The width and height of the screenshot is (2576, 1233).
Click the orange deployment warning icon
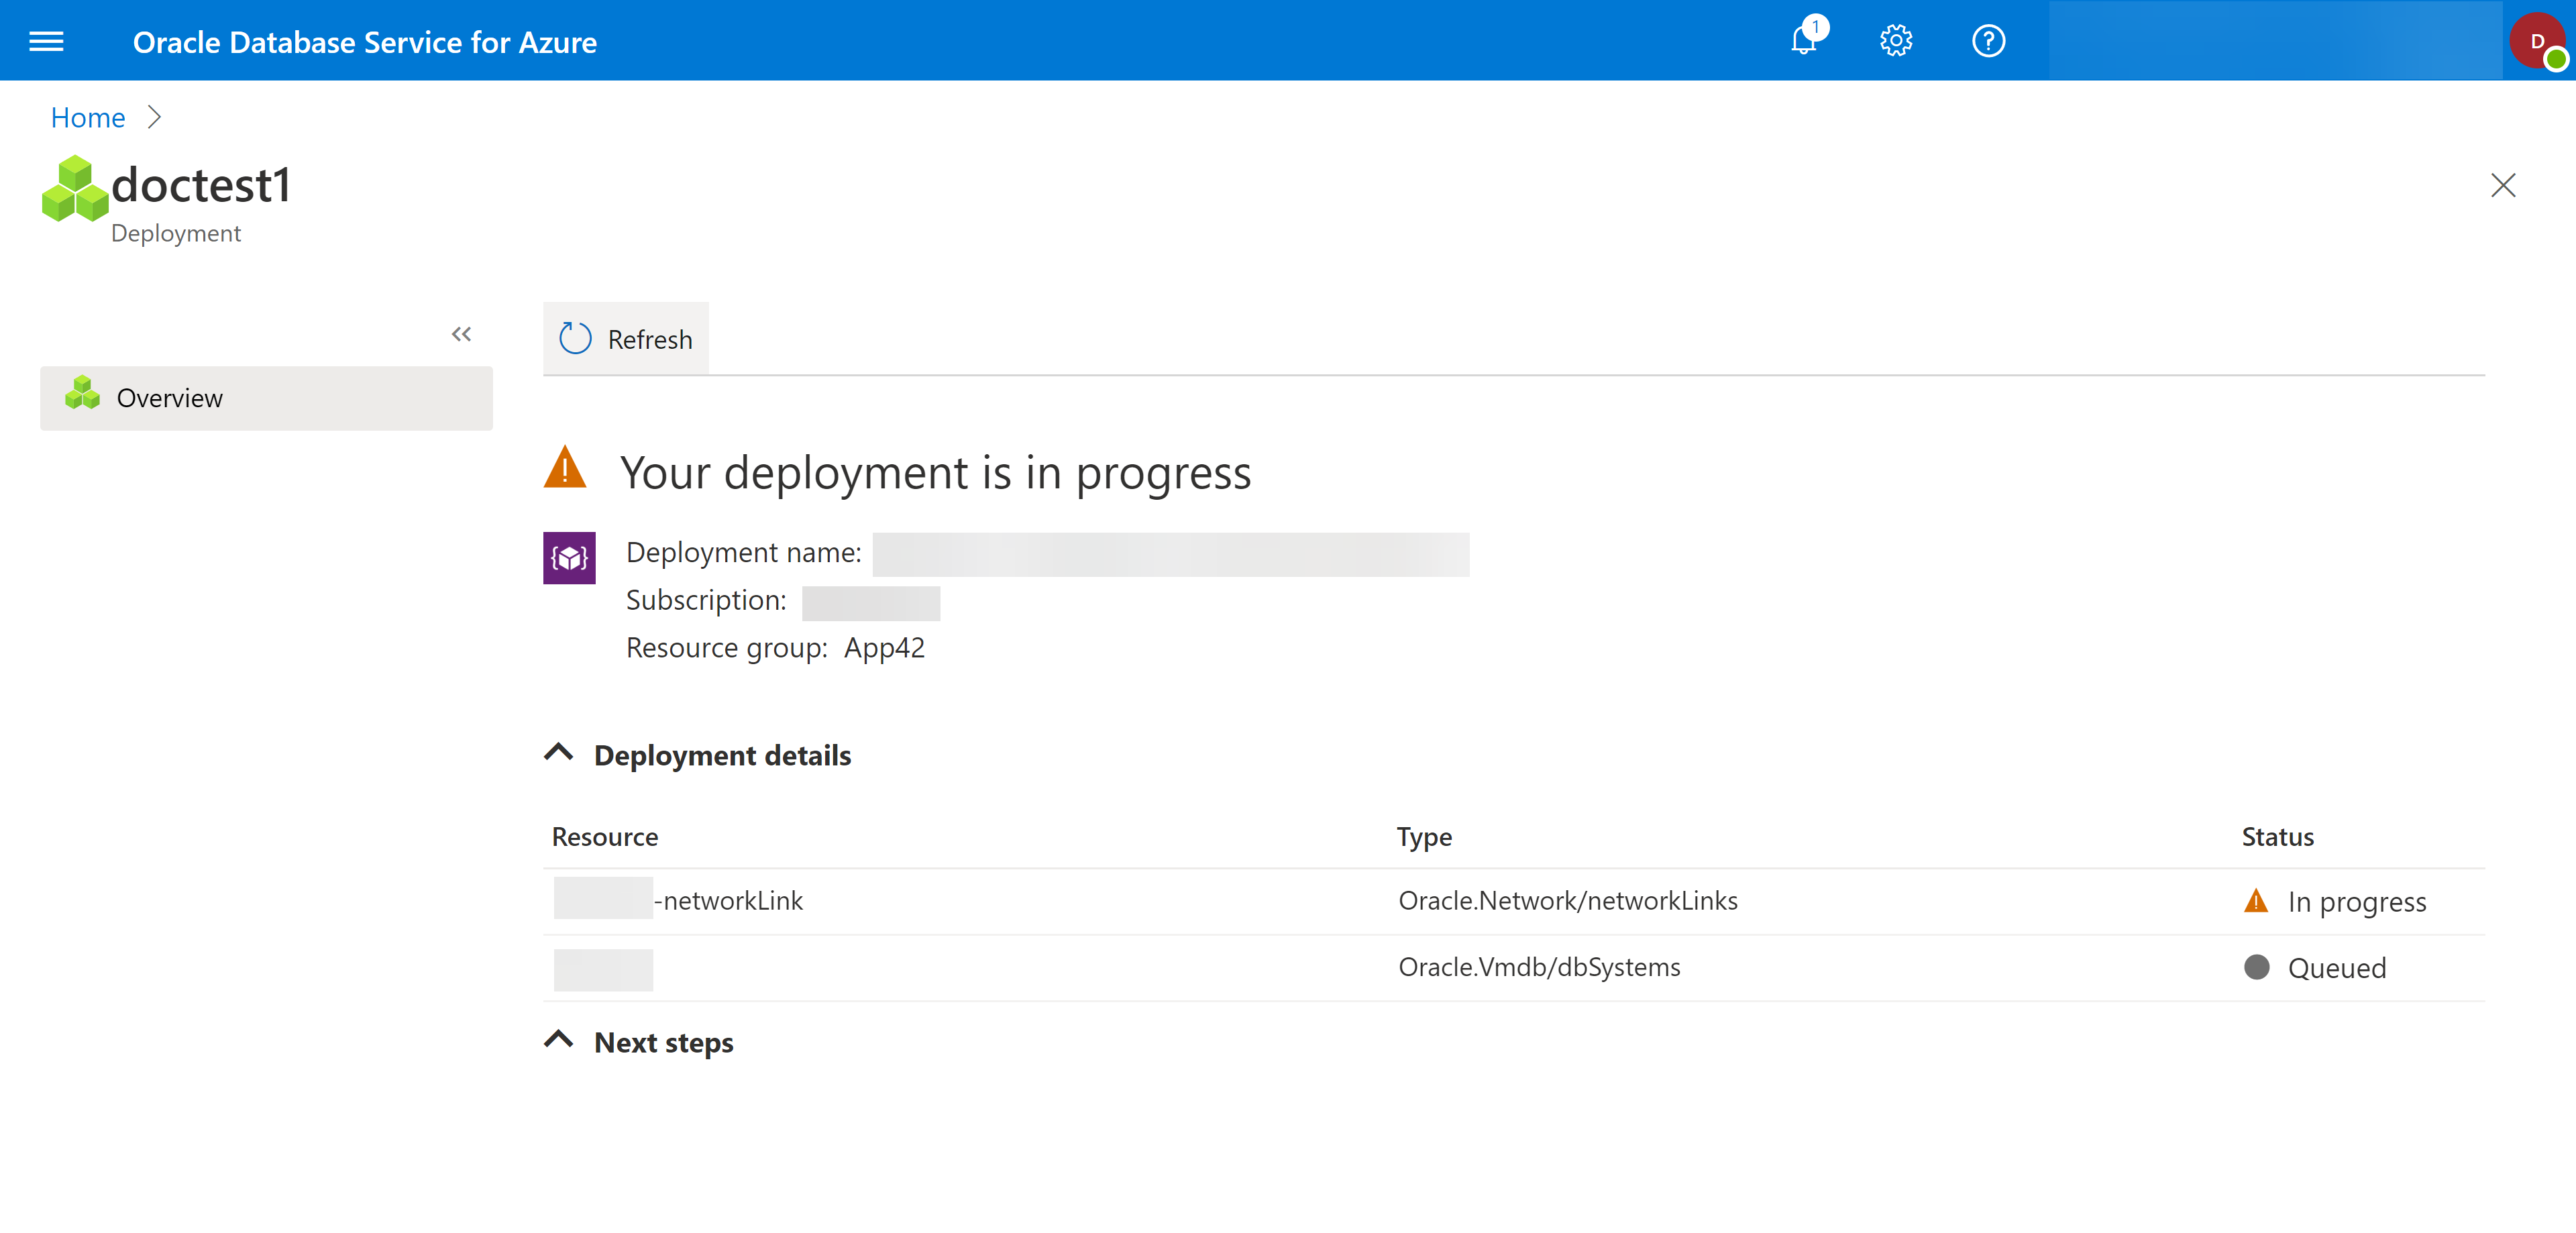click(565, 468)
